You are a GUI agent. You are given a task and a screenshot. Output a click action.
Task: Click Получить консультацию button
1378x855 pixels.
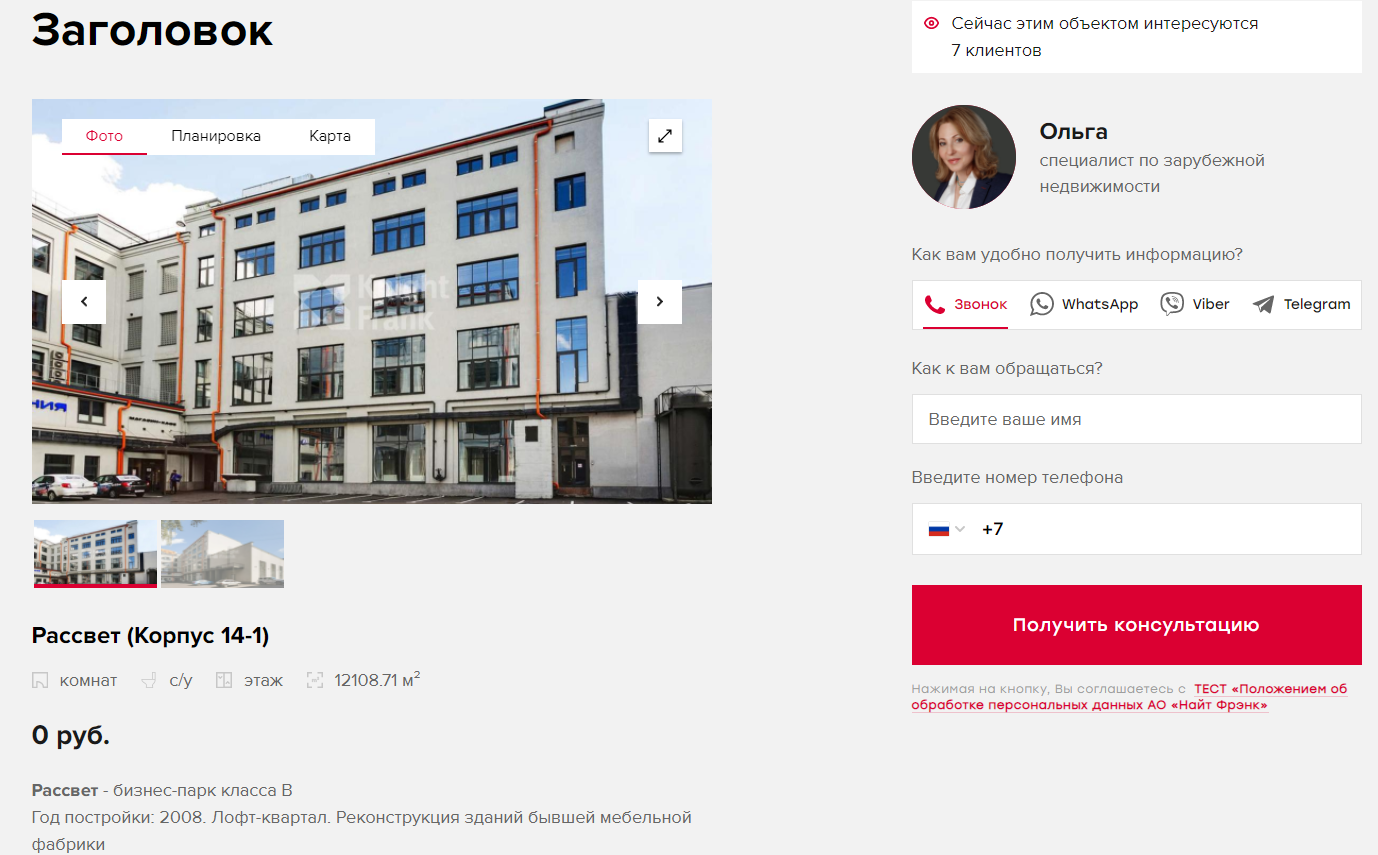click(1136, 625)
